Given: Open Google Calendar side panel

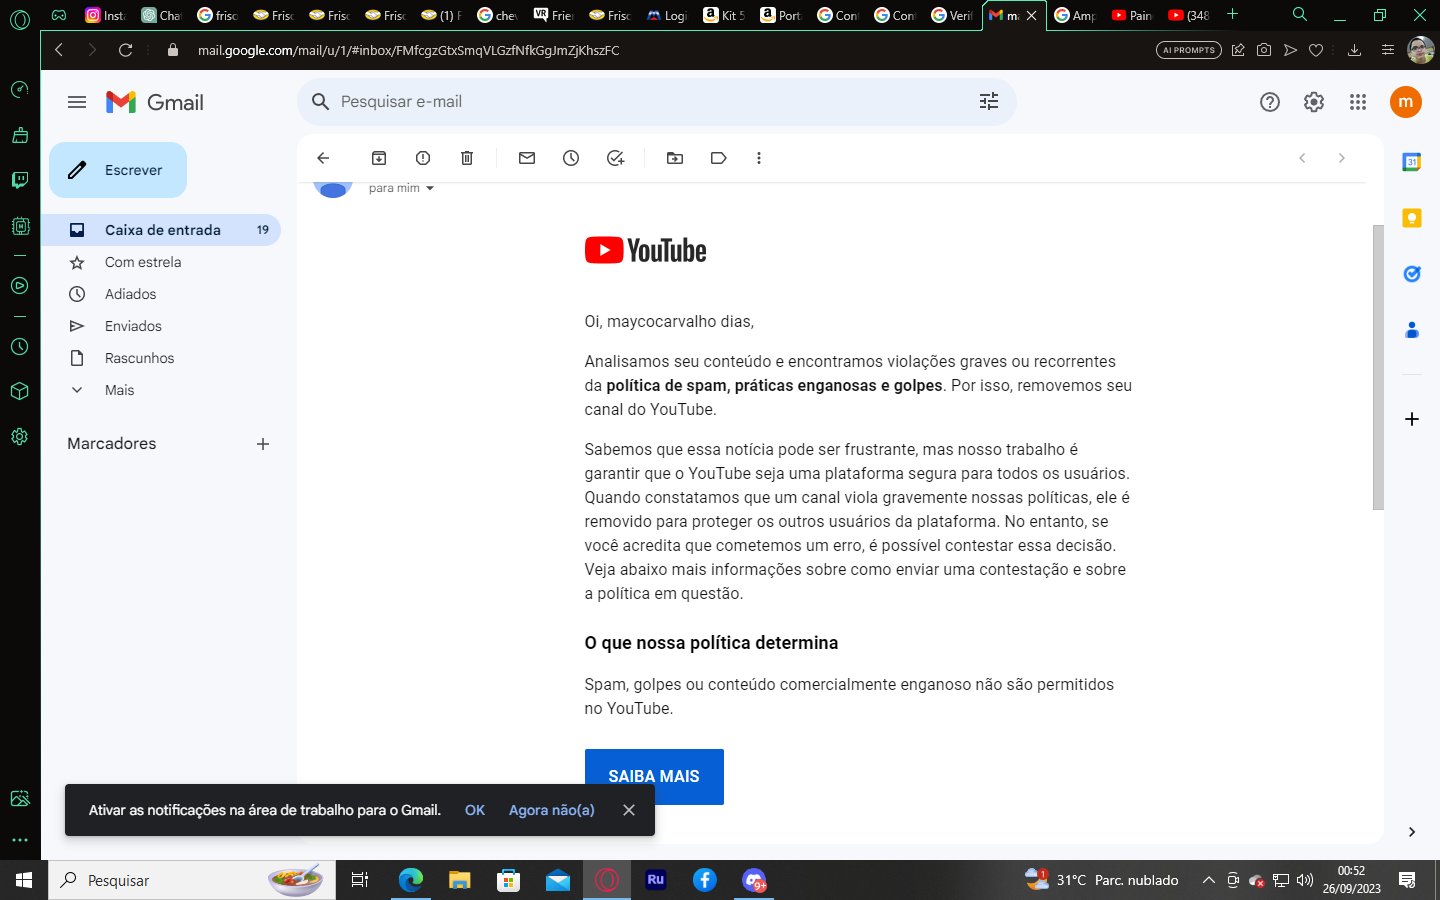Looking at the screenshot, I should tap(1412, 162).
